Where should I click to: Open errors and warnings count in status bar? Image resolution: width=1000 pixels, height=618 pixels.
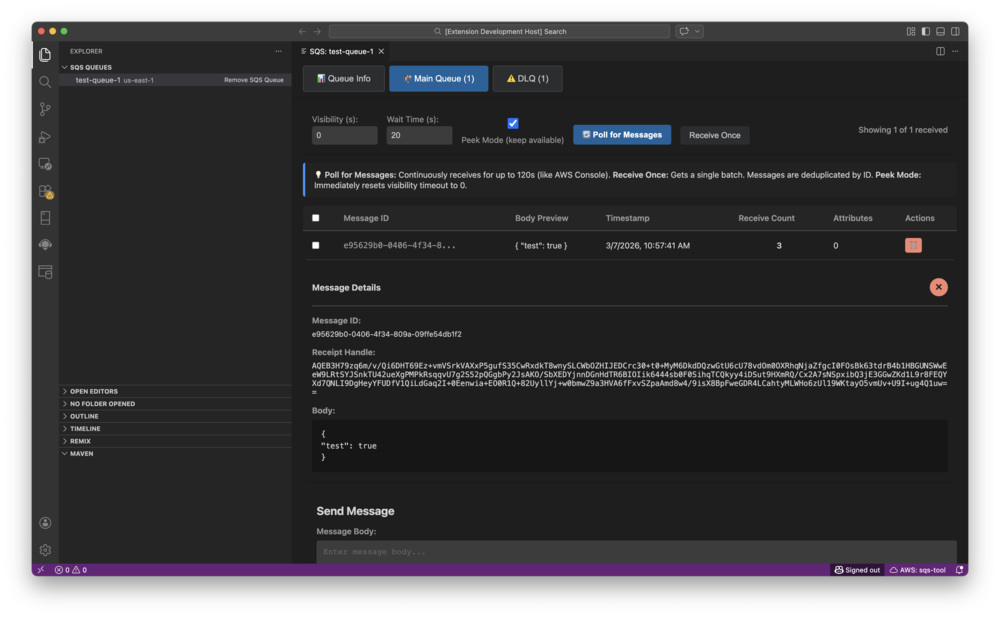click(x=71, y=570)
